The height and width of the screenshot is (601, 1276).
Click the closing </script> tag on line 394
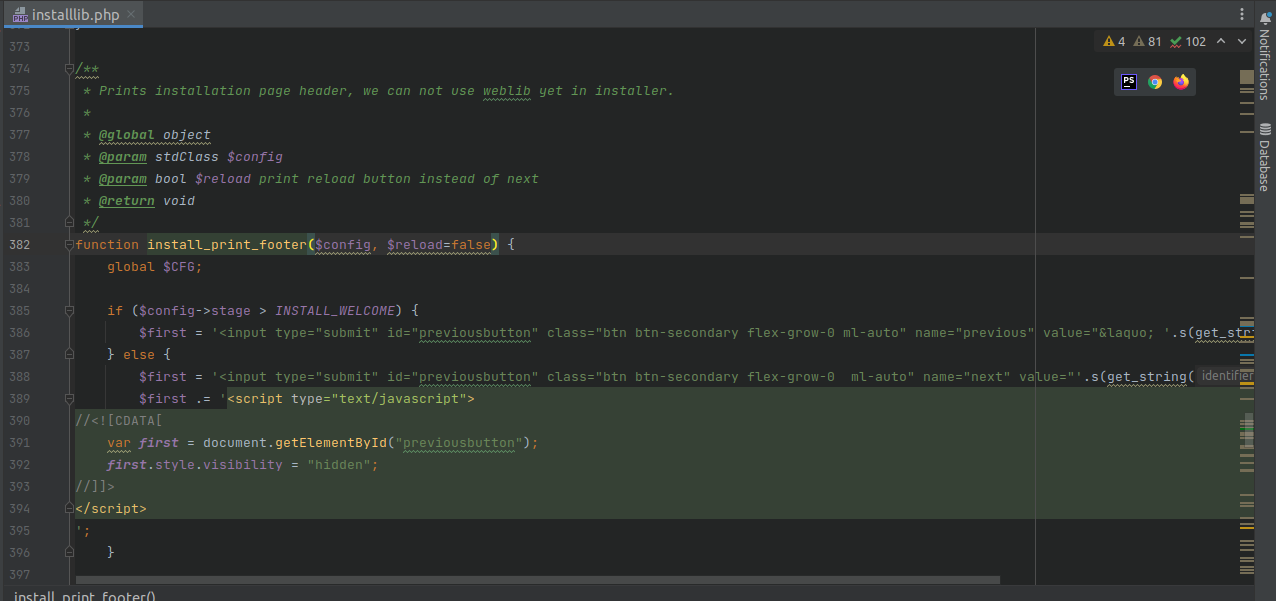click(x=111, y=508)
